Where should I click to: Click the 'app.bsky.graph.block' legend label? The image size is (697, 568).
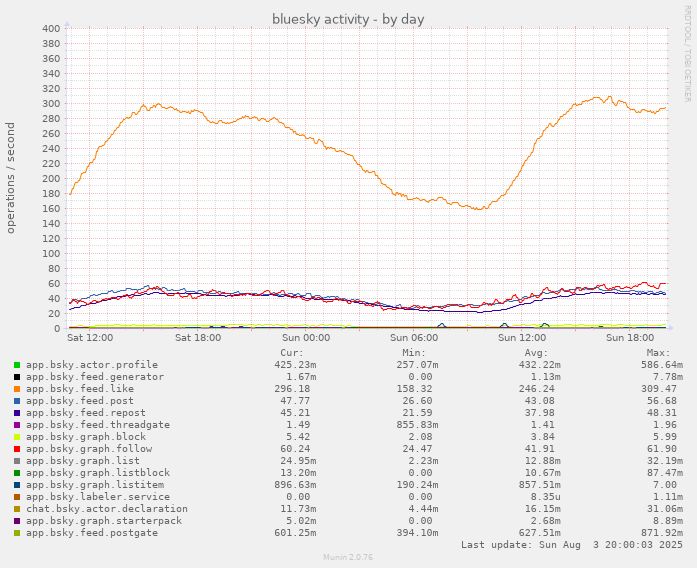pos(86,437)
